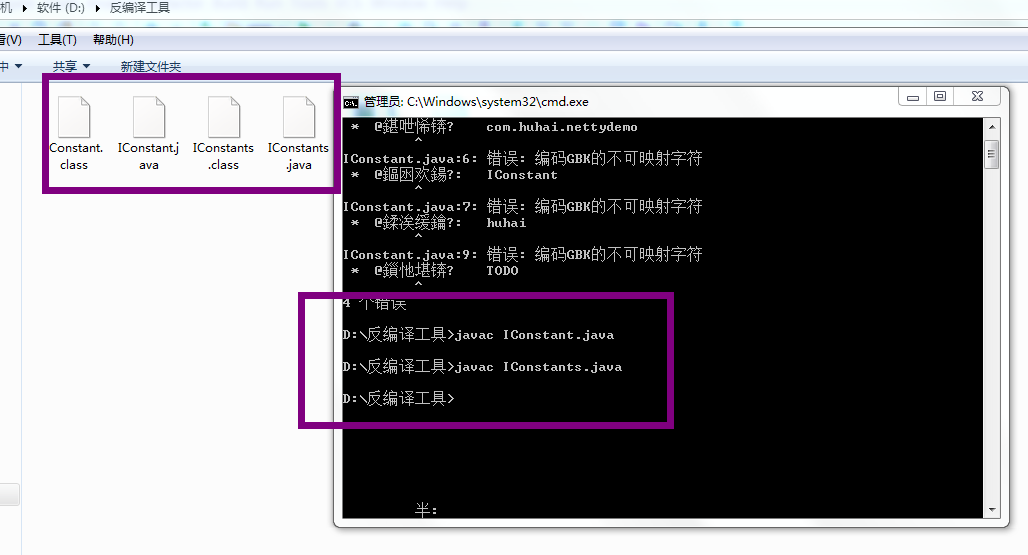Select the IConstants.class file icon

(224, 117)
